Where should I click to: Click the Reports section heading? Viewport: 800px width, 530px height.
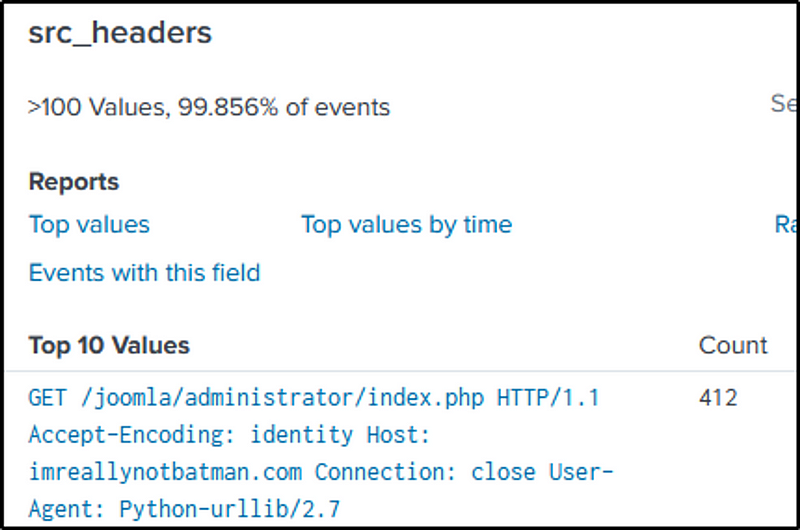(x=74, y=182)
